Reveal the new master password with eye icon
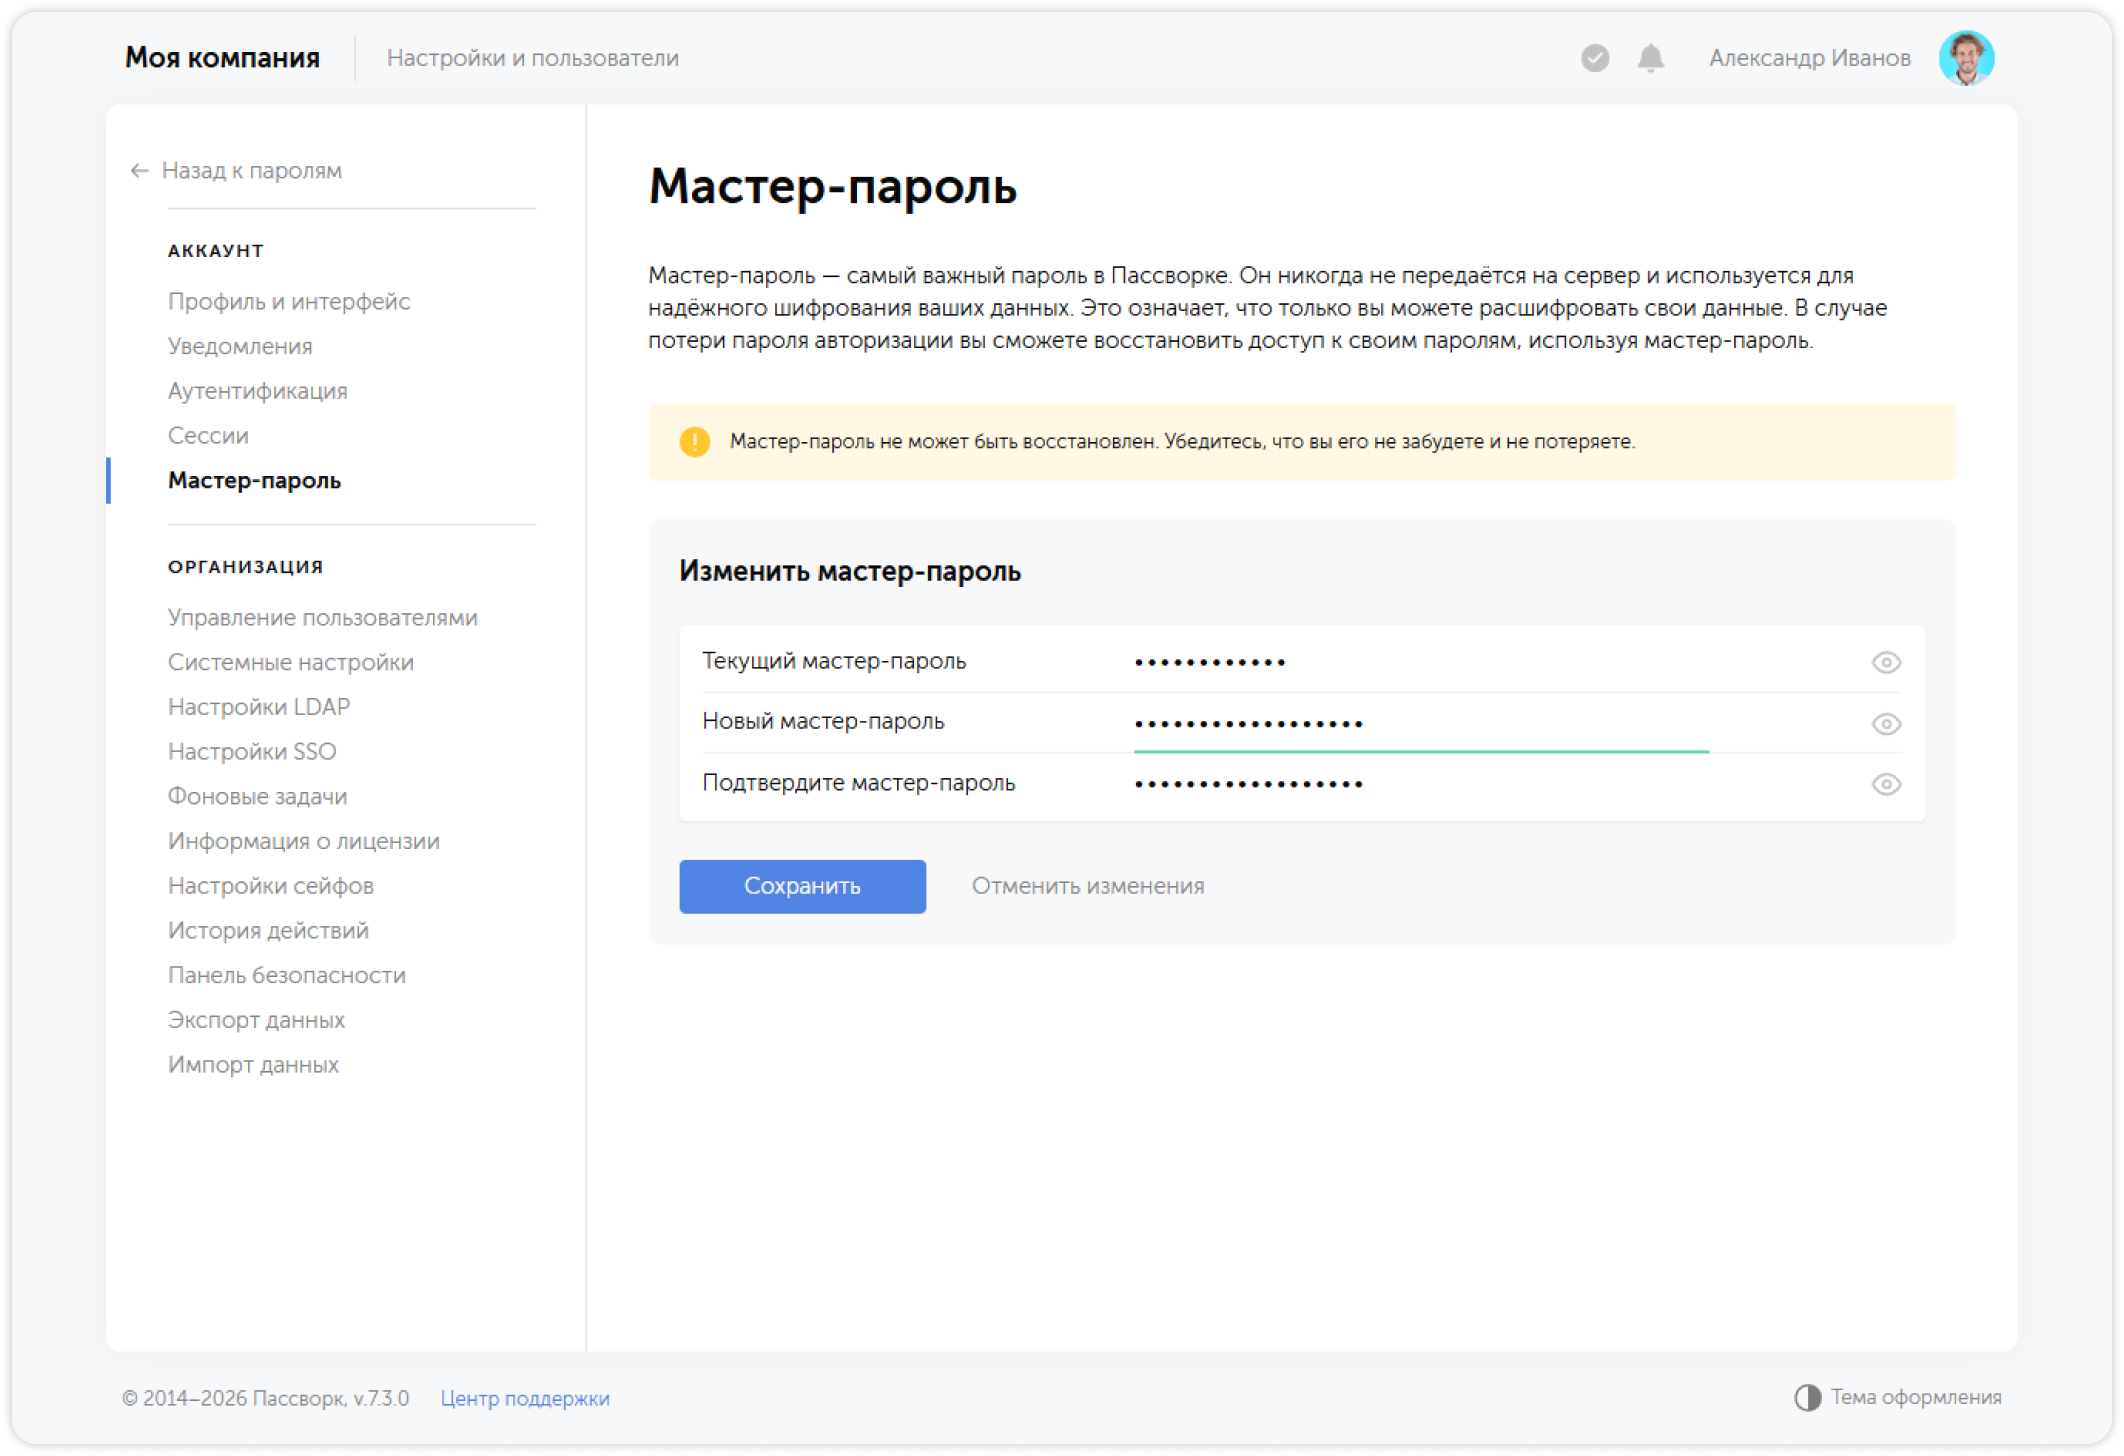The image size is (2124, 1456). tap(1886, 723)
